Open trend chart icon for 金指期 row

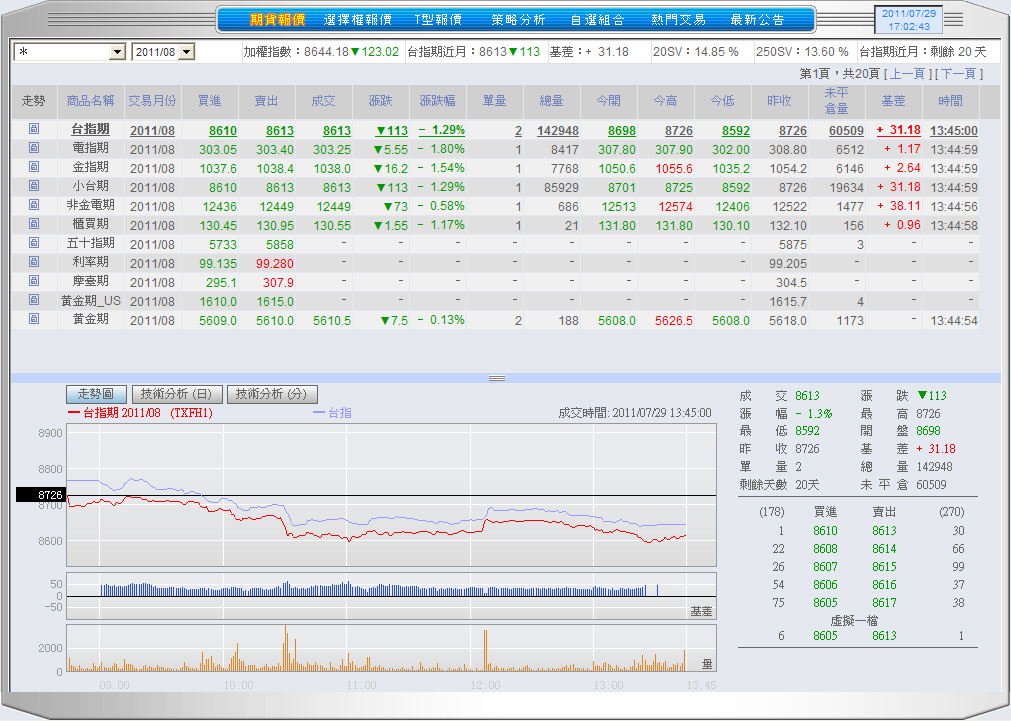click(34, 167)
